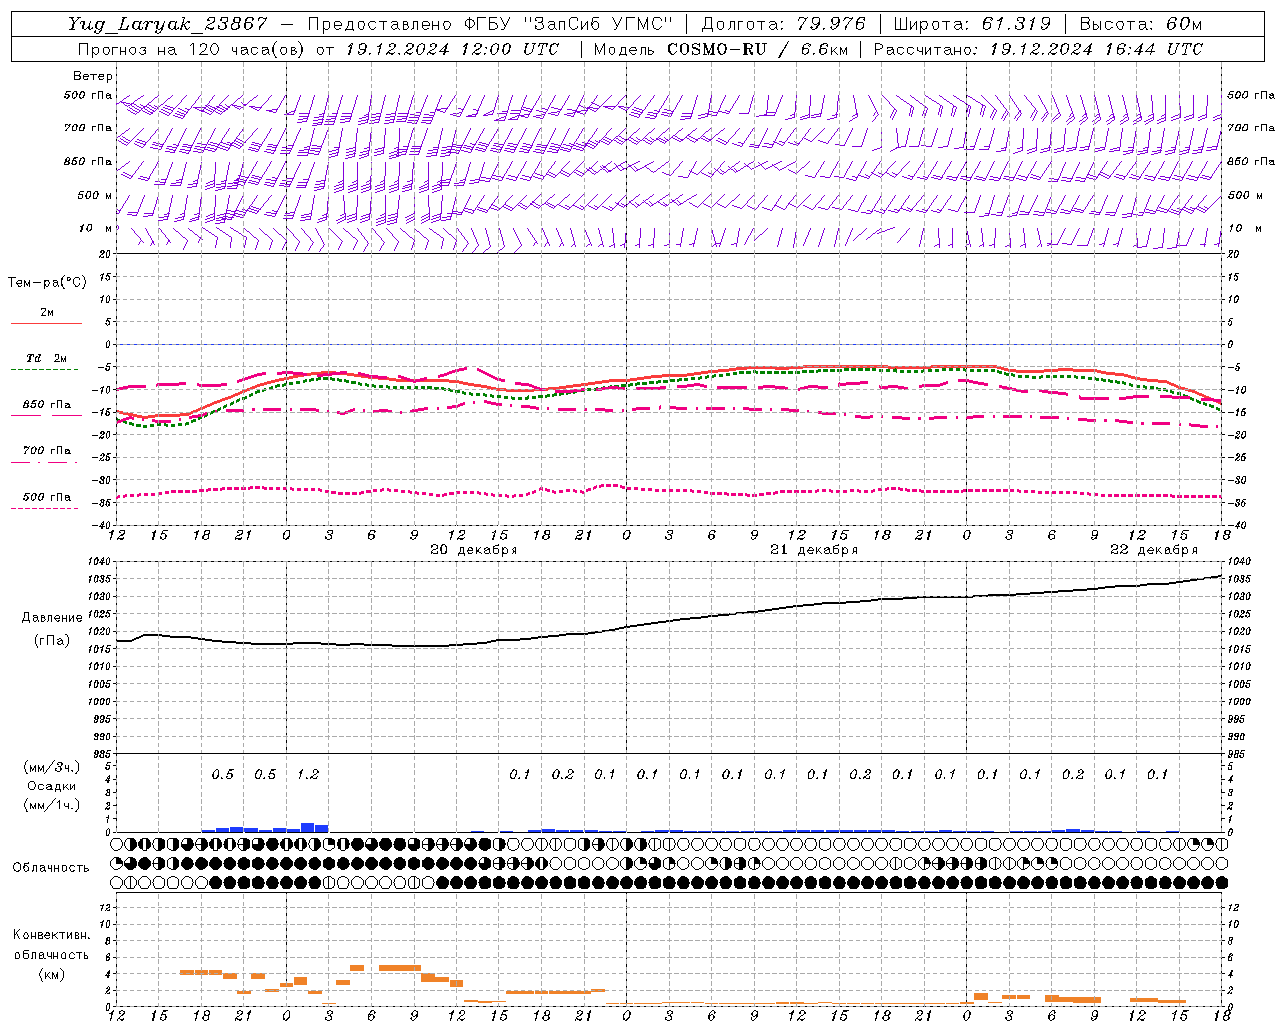Click the 2м temperature legend entry
The image size is (1280, 1024).
[47, 312]
